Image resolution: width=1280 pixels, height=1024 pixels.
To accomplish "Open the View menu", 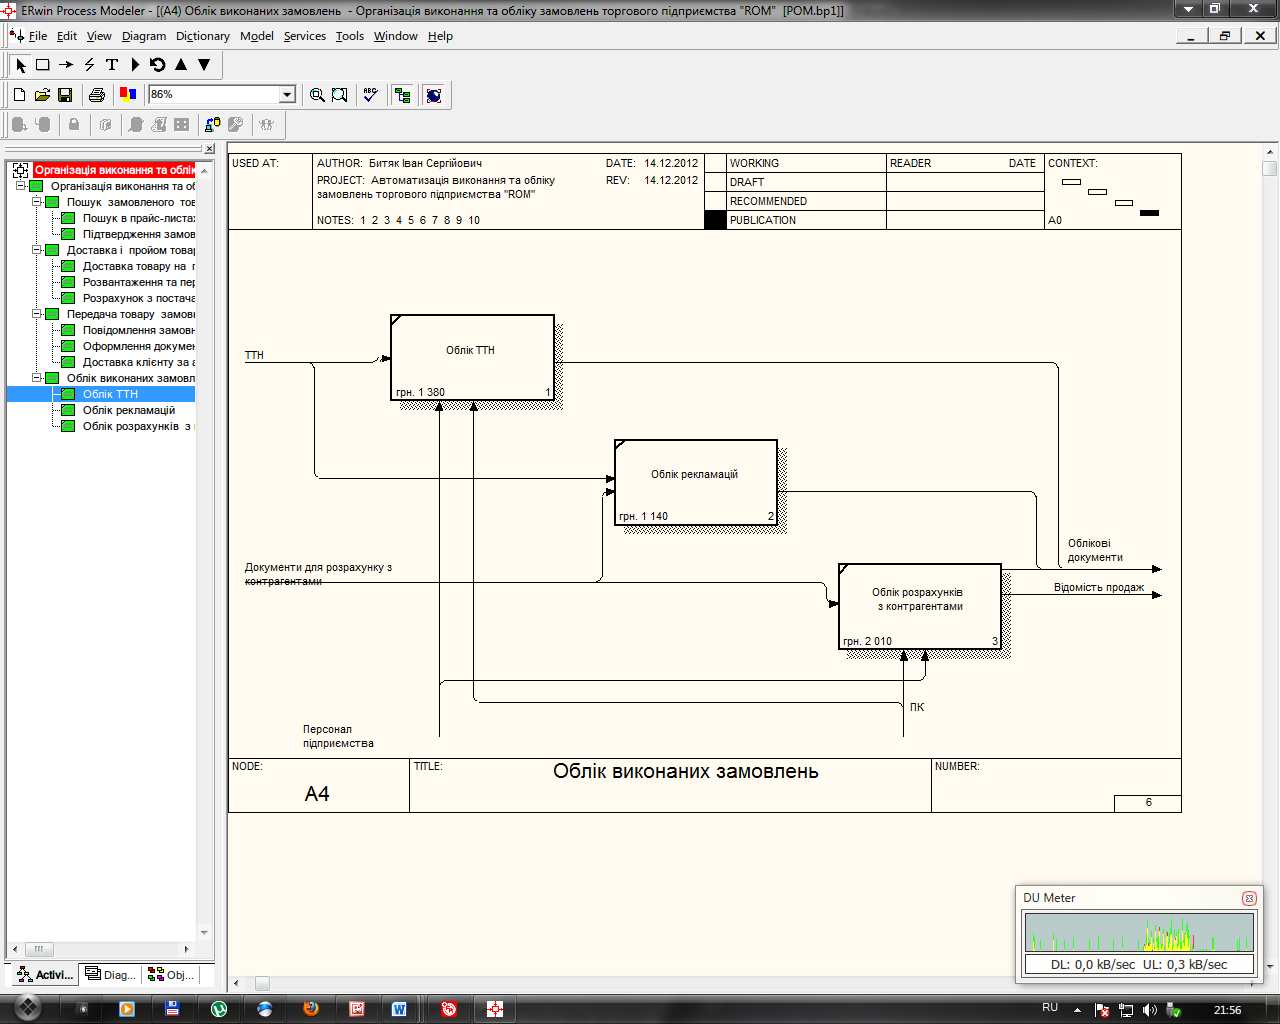I will click(x=99, y=36).
